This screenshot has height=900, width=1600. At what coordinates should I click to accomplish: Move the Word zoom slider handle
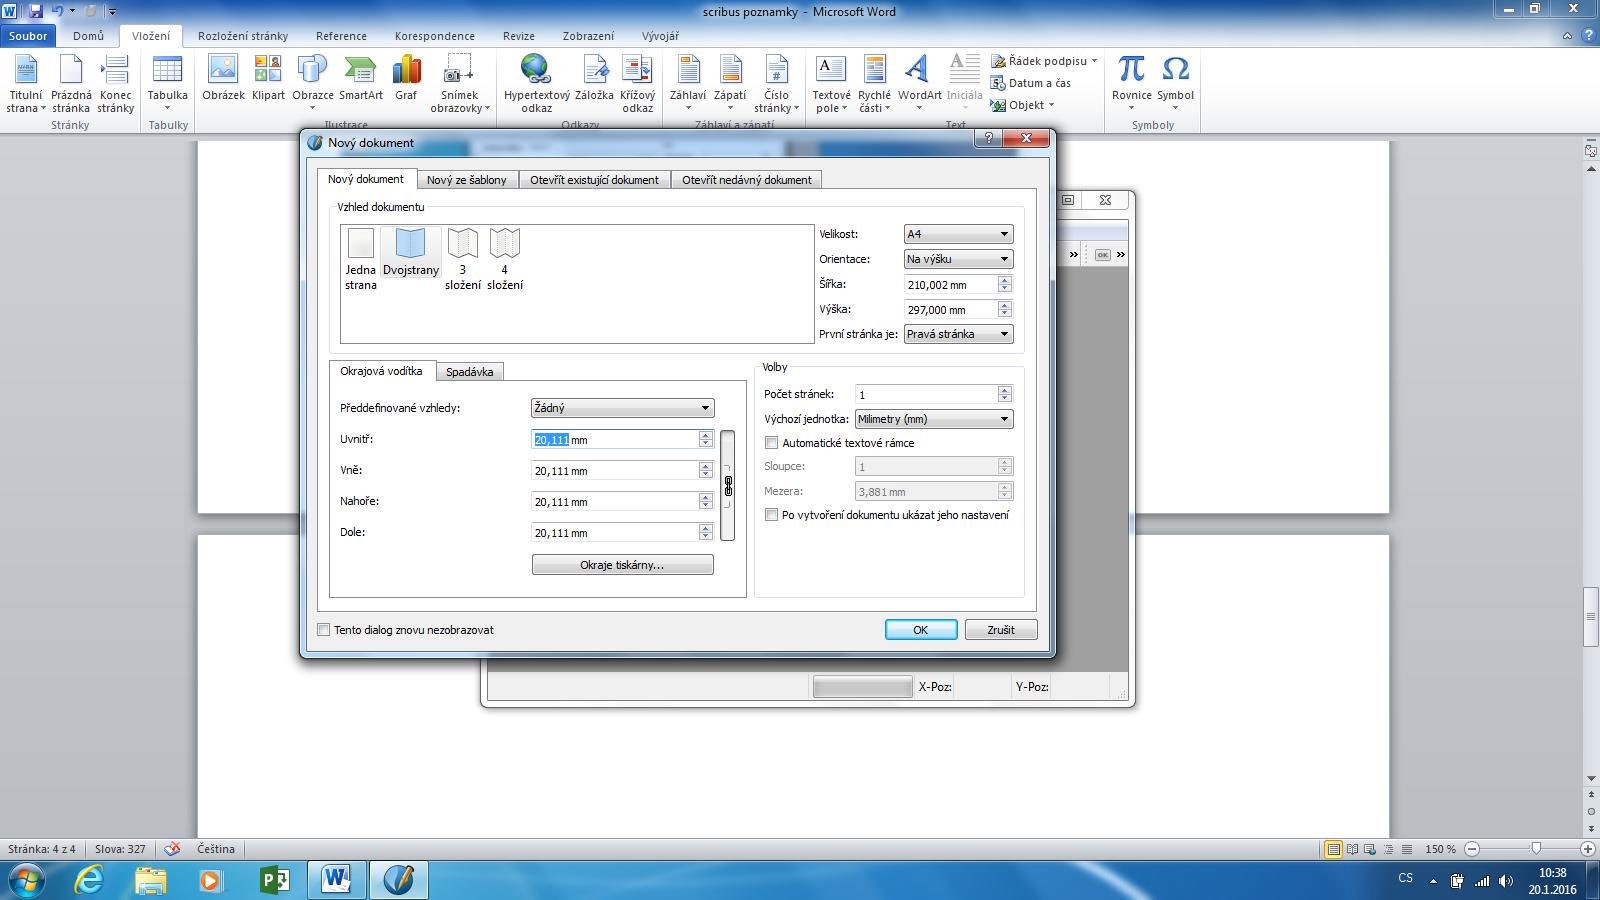(1536, 848)
